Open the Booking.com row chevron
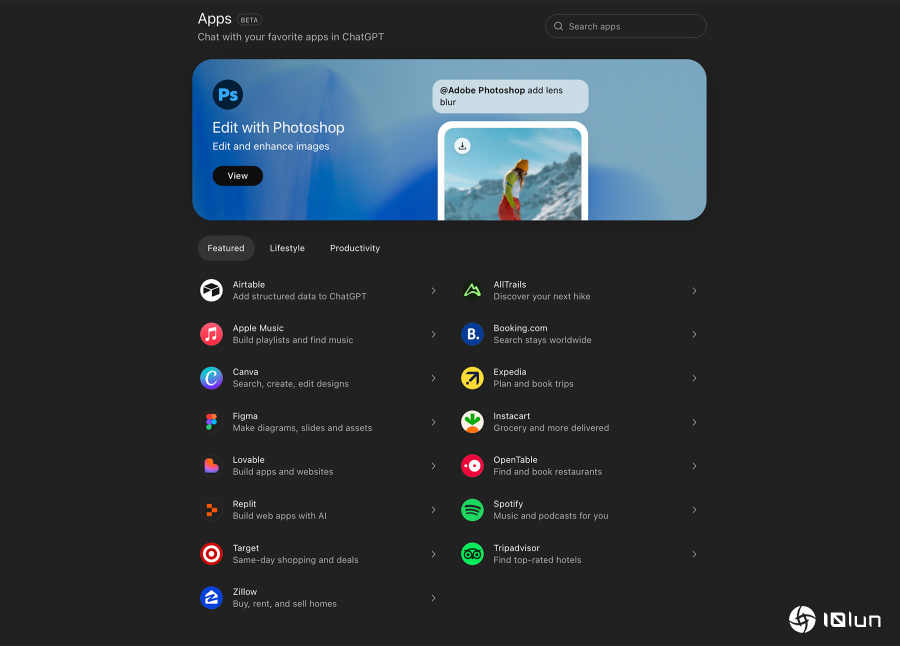Image resolution: width=900 pixels, height=646 pixels. point(695,334)
